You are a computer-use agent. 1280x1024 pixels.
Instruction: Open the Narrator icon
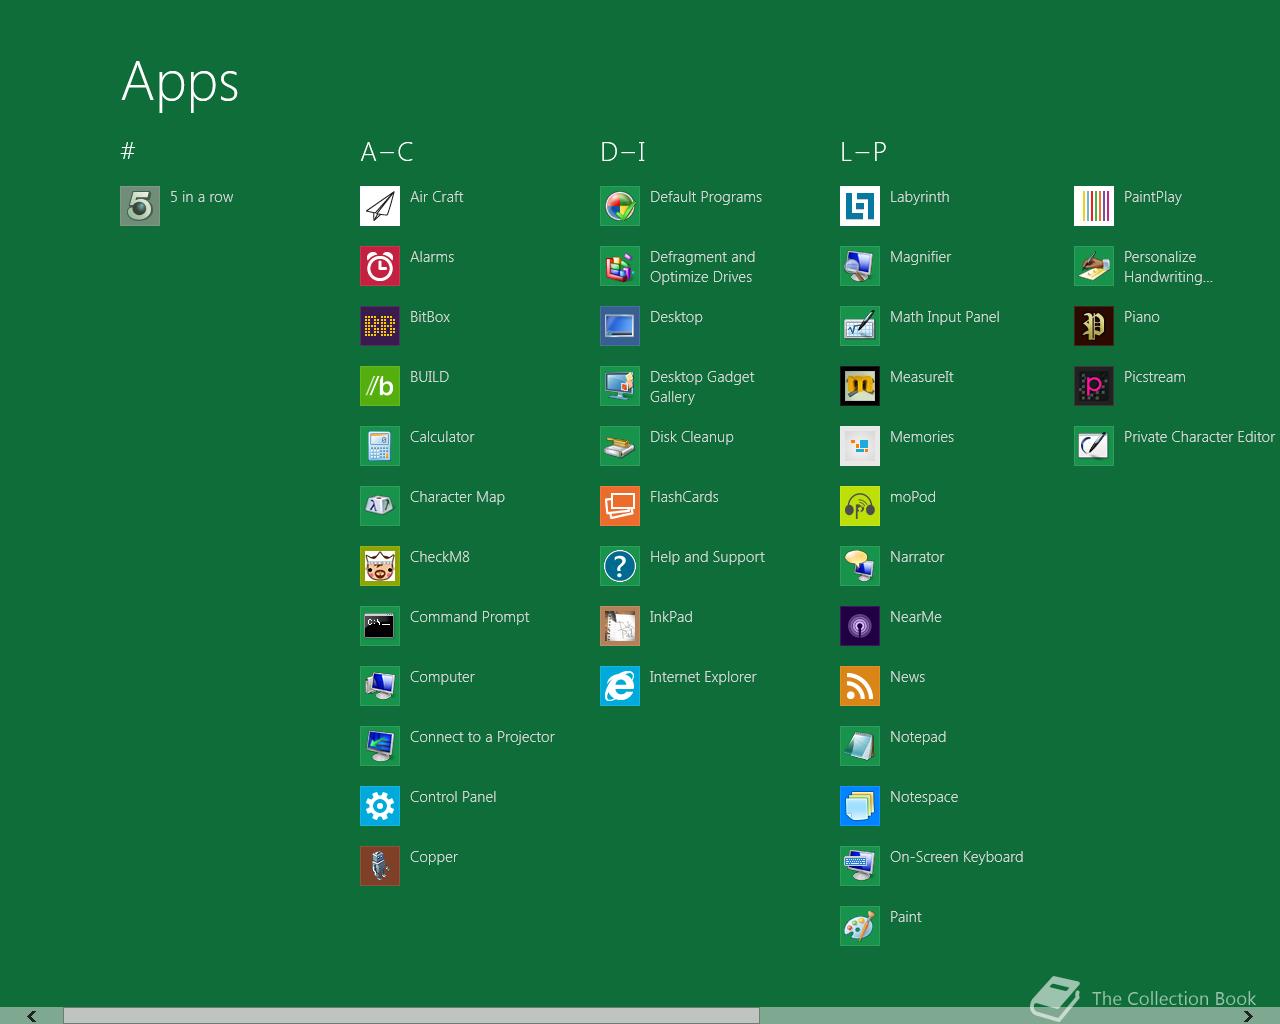click(860, 566)
